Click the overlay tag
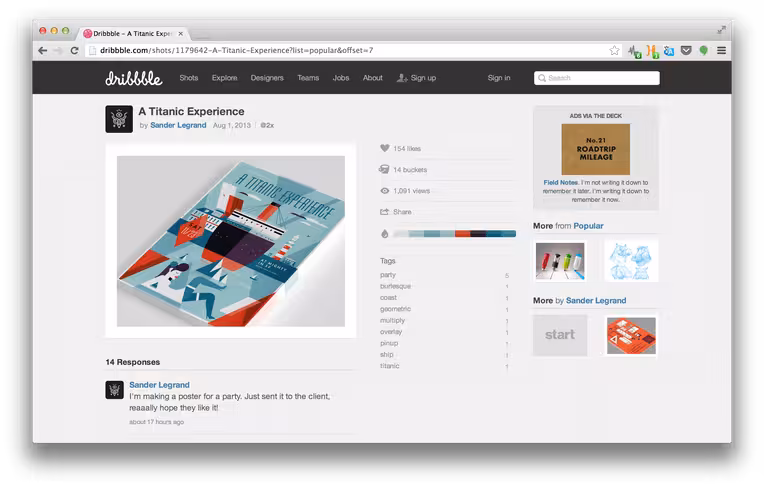Viewport: 764px width, 488px height. pos(391,332)
